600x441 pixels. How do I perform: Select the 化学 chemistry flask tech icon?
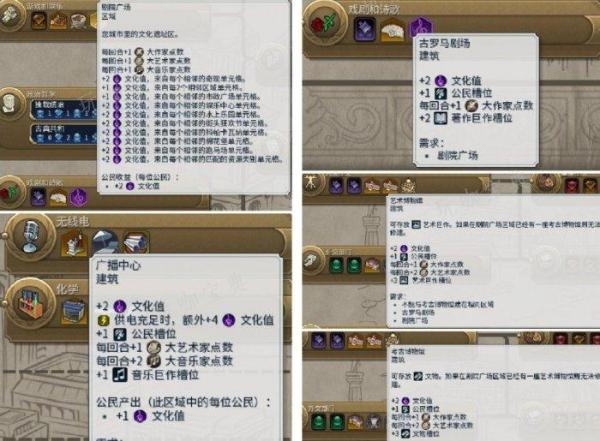pyautogui.click(x=32, y=304)
